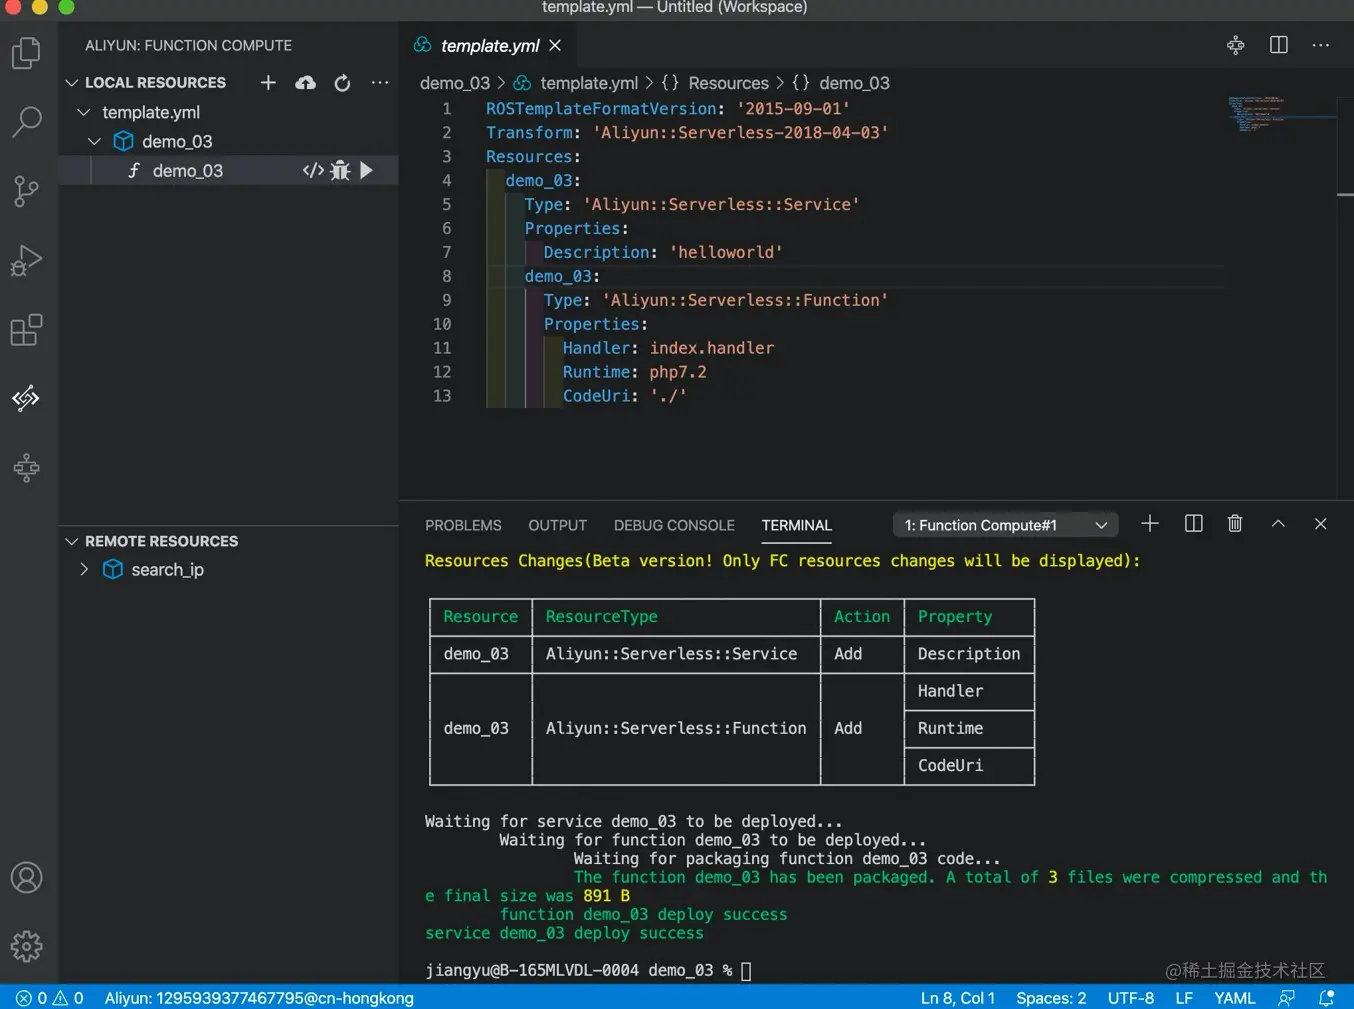Collapse the Local Resources section
The width and height of the screenshot is (1354, 1009).
[72, 83]
